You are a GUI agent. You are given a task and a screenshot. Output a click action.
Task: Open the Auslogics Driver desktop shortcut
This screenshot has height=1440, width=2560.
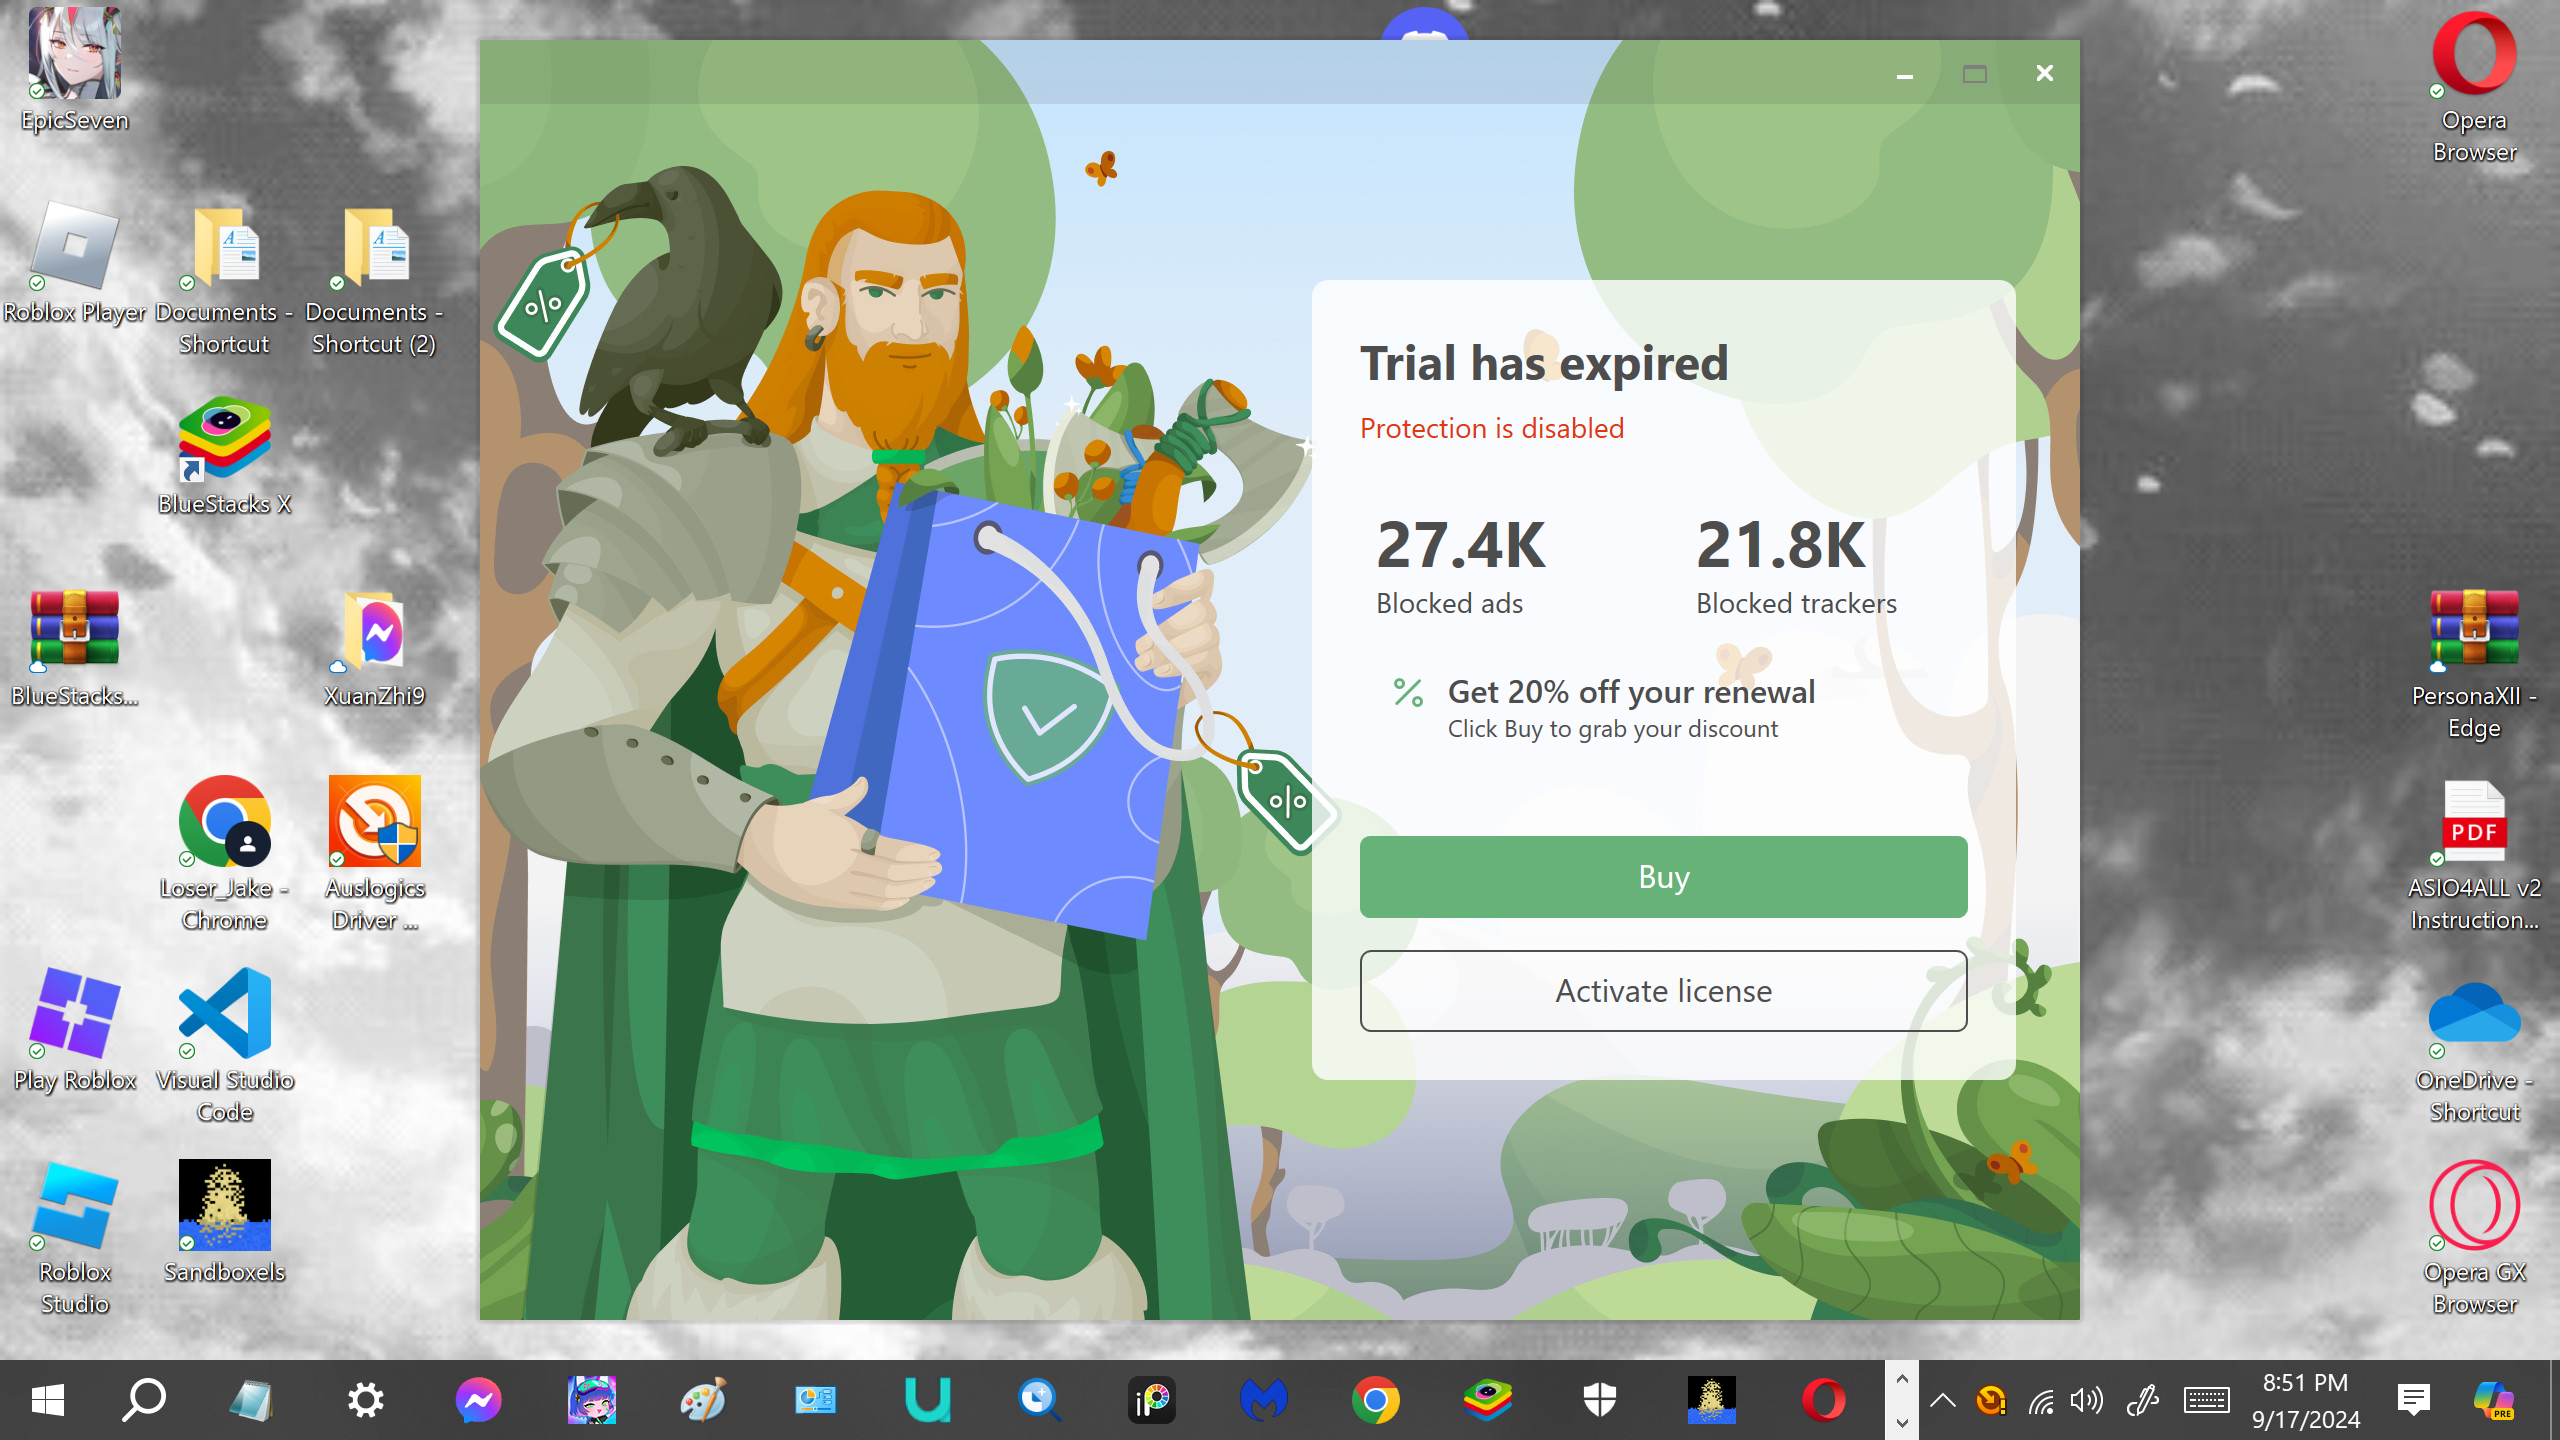pyautogui.click(x=374, y=822)
